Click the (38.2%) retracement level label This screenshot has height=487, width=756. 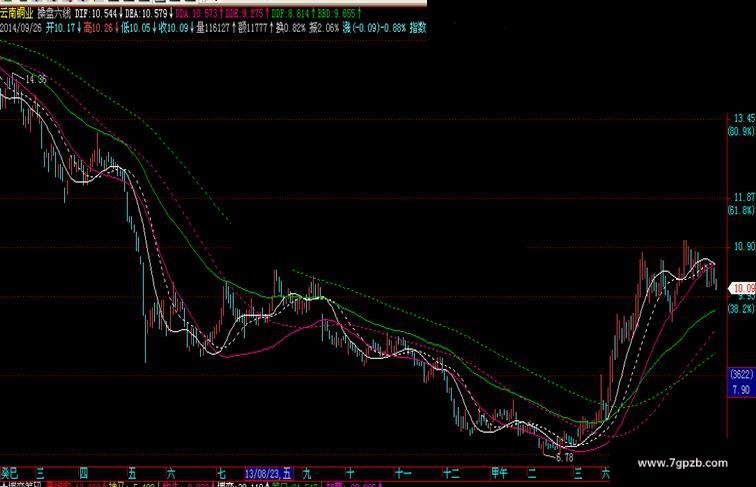742,309
